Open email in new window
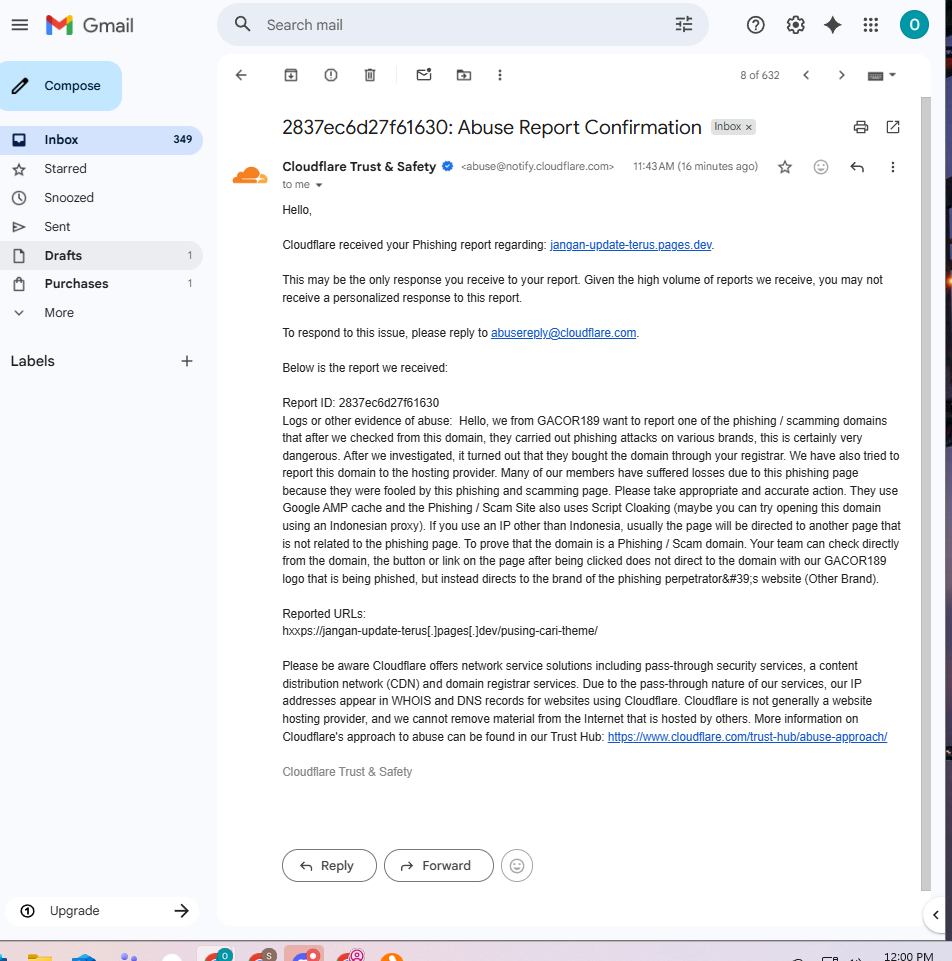Image resolution: width=952 pixels, height=961 pixels. coord(893,127)
